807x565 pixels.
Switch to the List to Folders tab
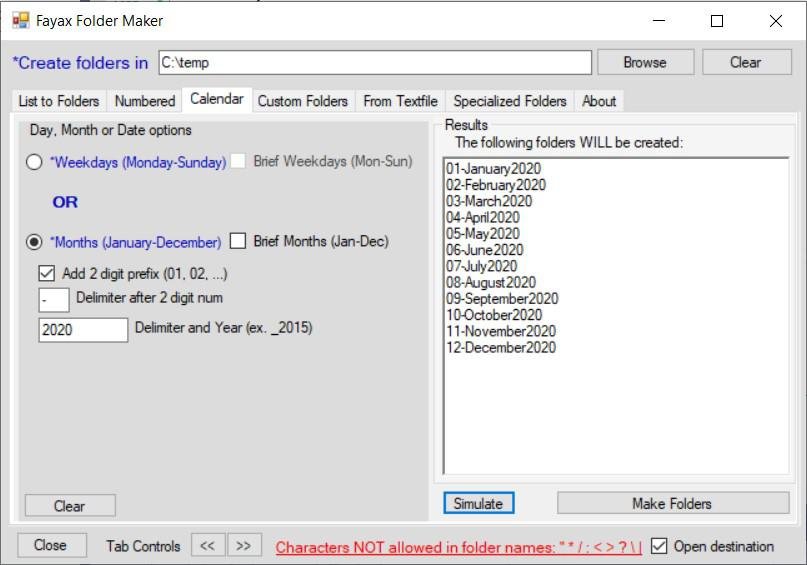pos(59,101)
